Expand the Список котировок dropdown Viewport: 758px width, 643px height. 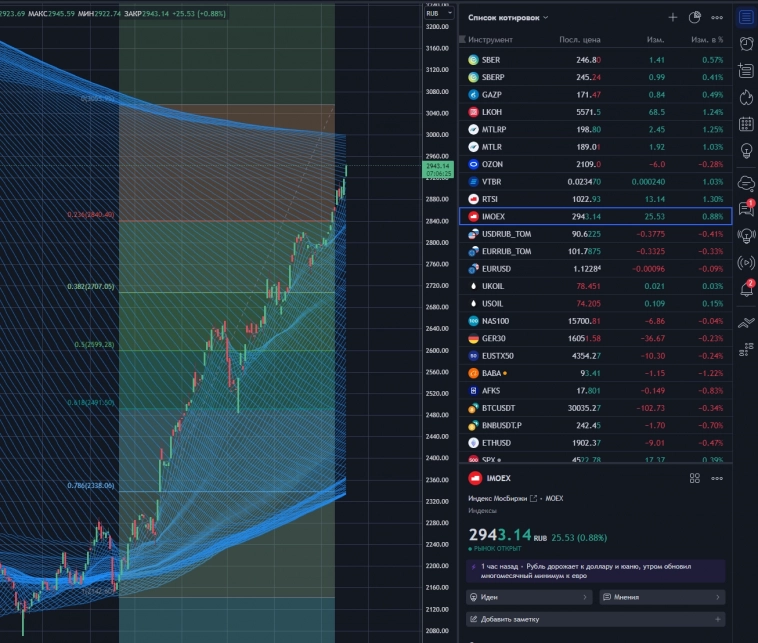coord(510,17)
